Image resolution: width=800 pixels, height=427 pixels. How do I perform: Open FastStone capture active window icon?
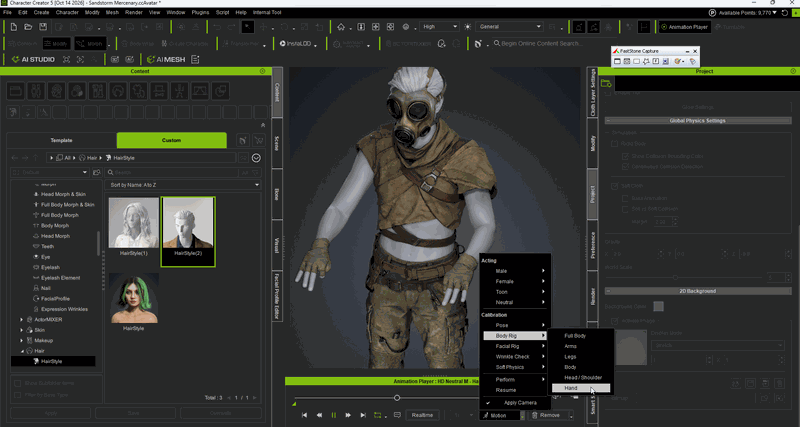click(617, 61)
